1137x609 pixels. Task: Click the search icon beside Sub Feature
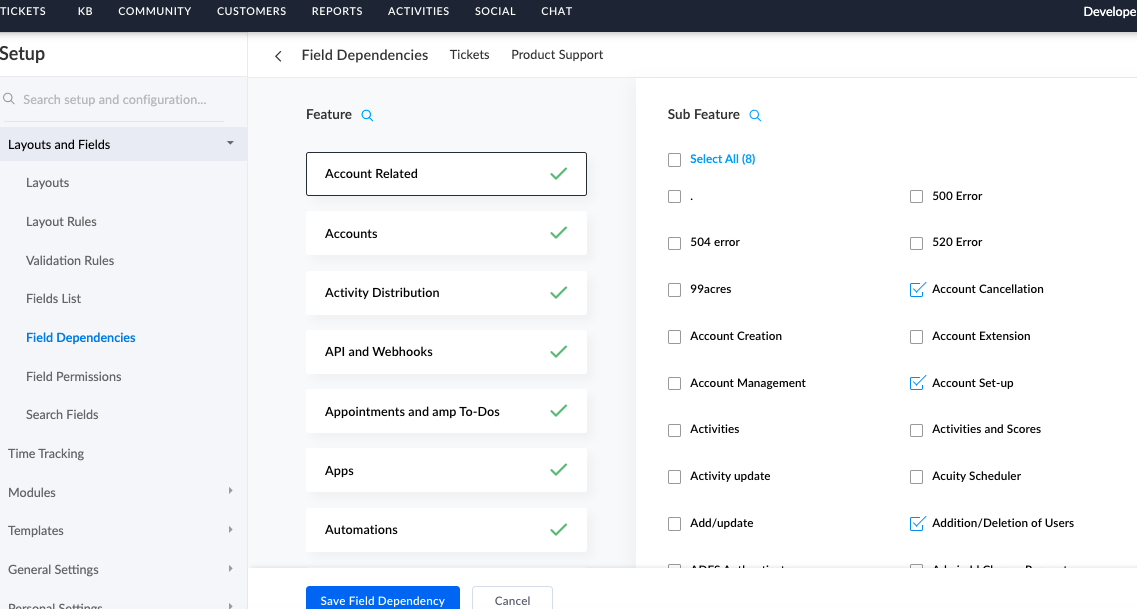755,115
